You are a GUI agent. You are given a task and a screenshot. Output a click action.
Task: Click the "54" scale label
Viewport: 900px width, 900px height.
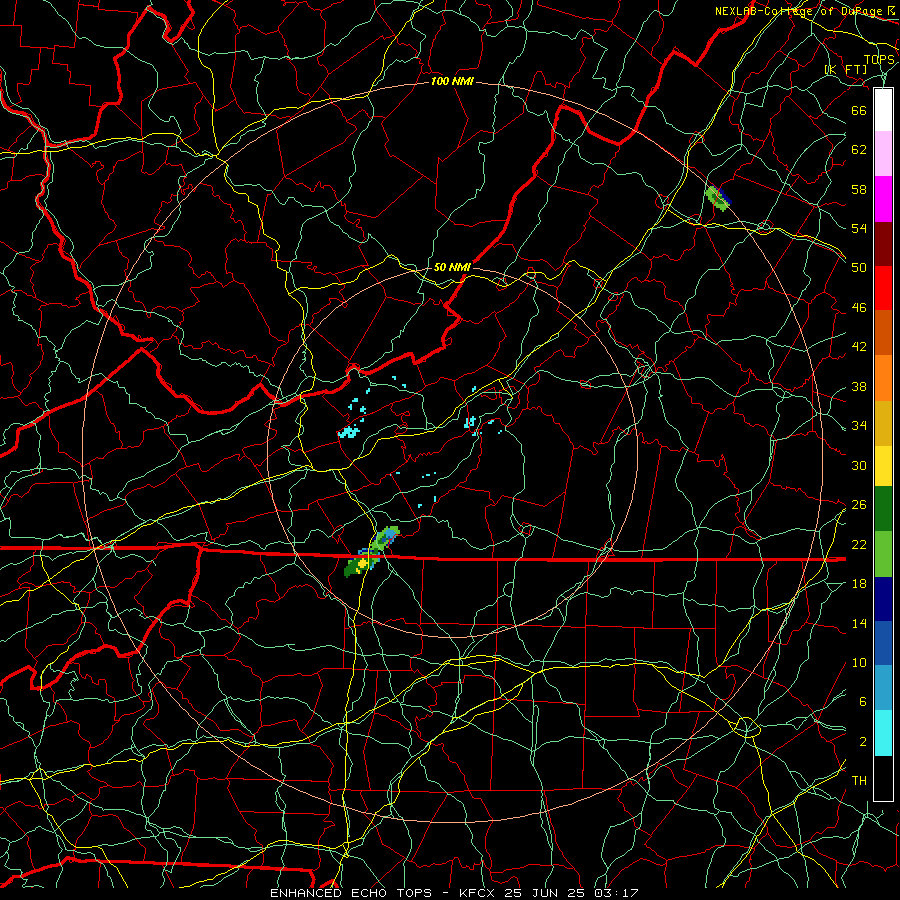(859, 228)
